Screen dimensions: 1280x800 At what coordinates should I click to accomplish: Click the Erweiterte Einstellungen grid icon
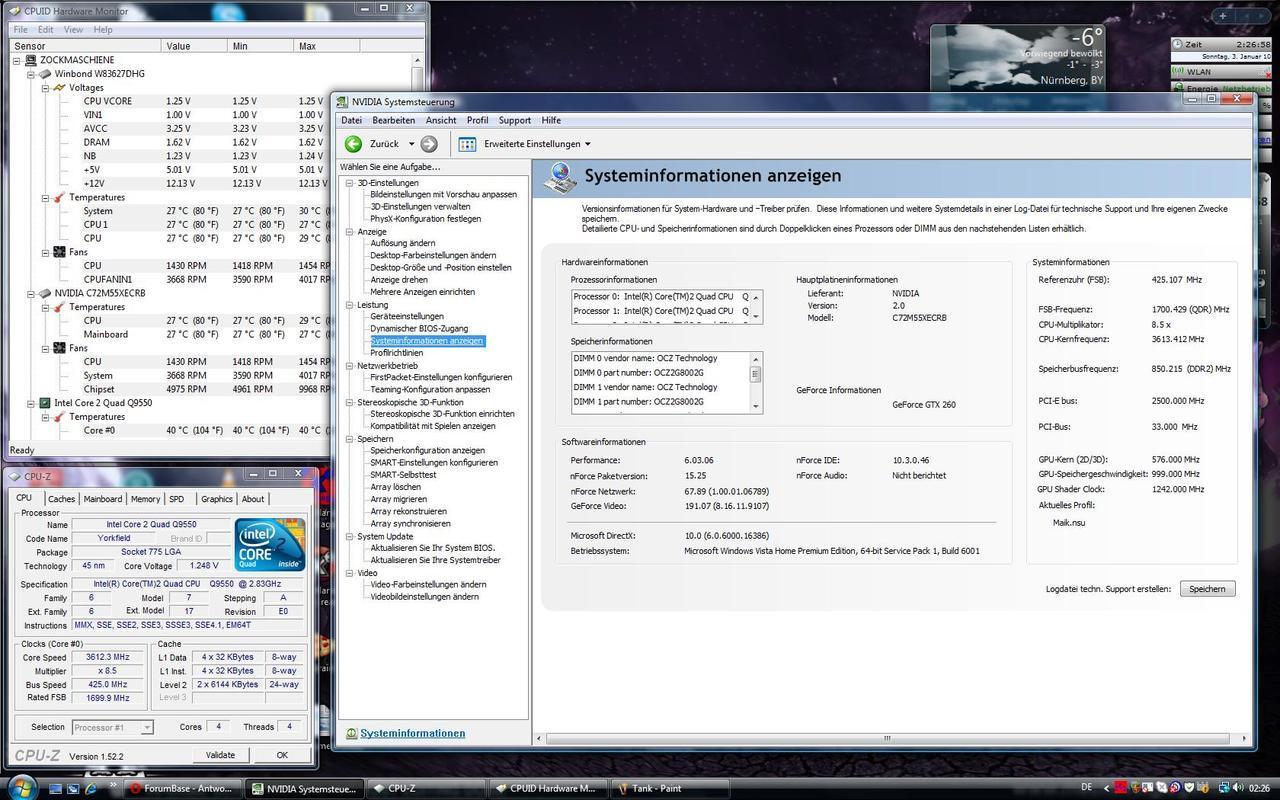[x=467, y=144]
